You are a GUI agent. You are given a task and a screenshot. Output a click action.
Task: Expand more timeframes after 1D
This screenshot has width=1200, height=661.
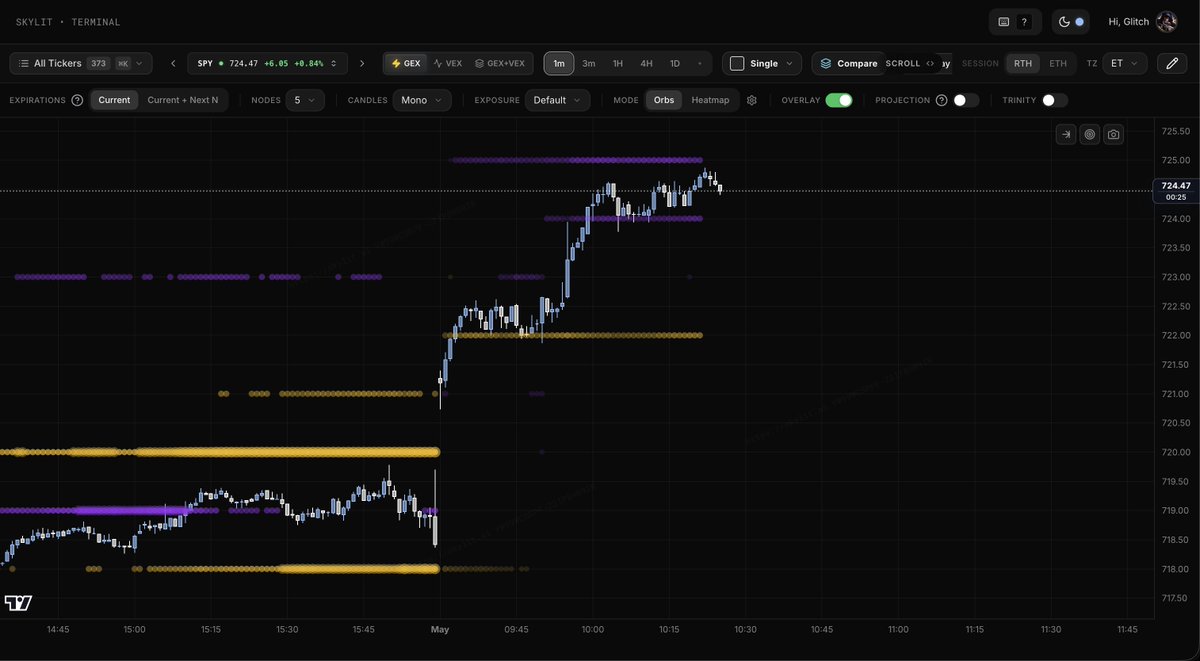click(x=699, y=63)
